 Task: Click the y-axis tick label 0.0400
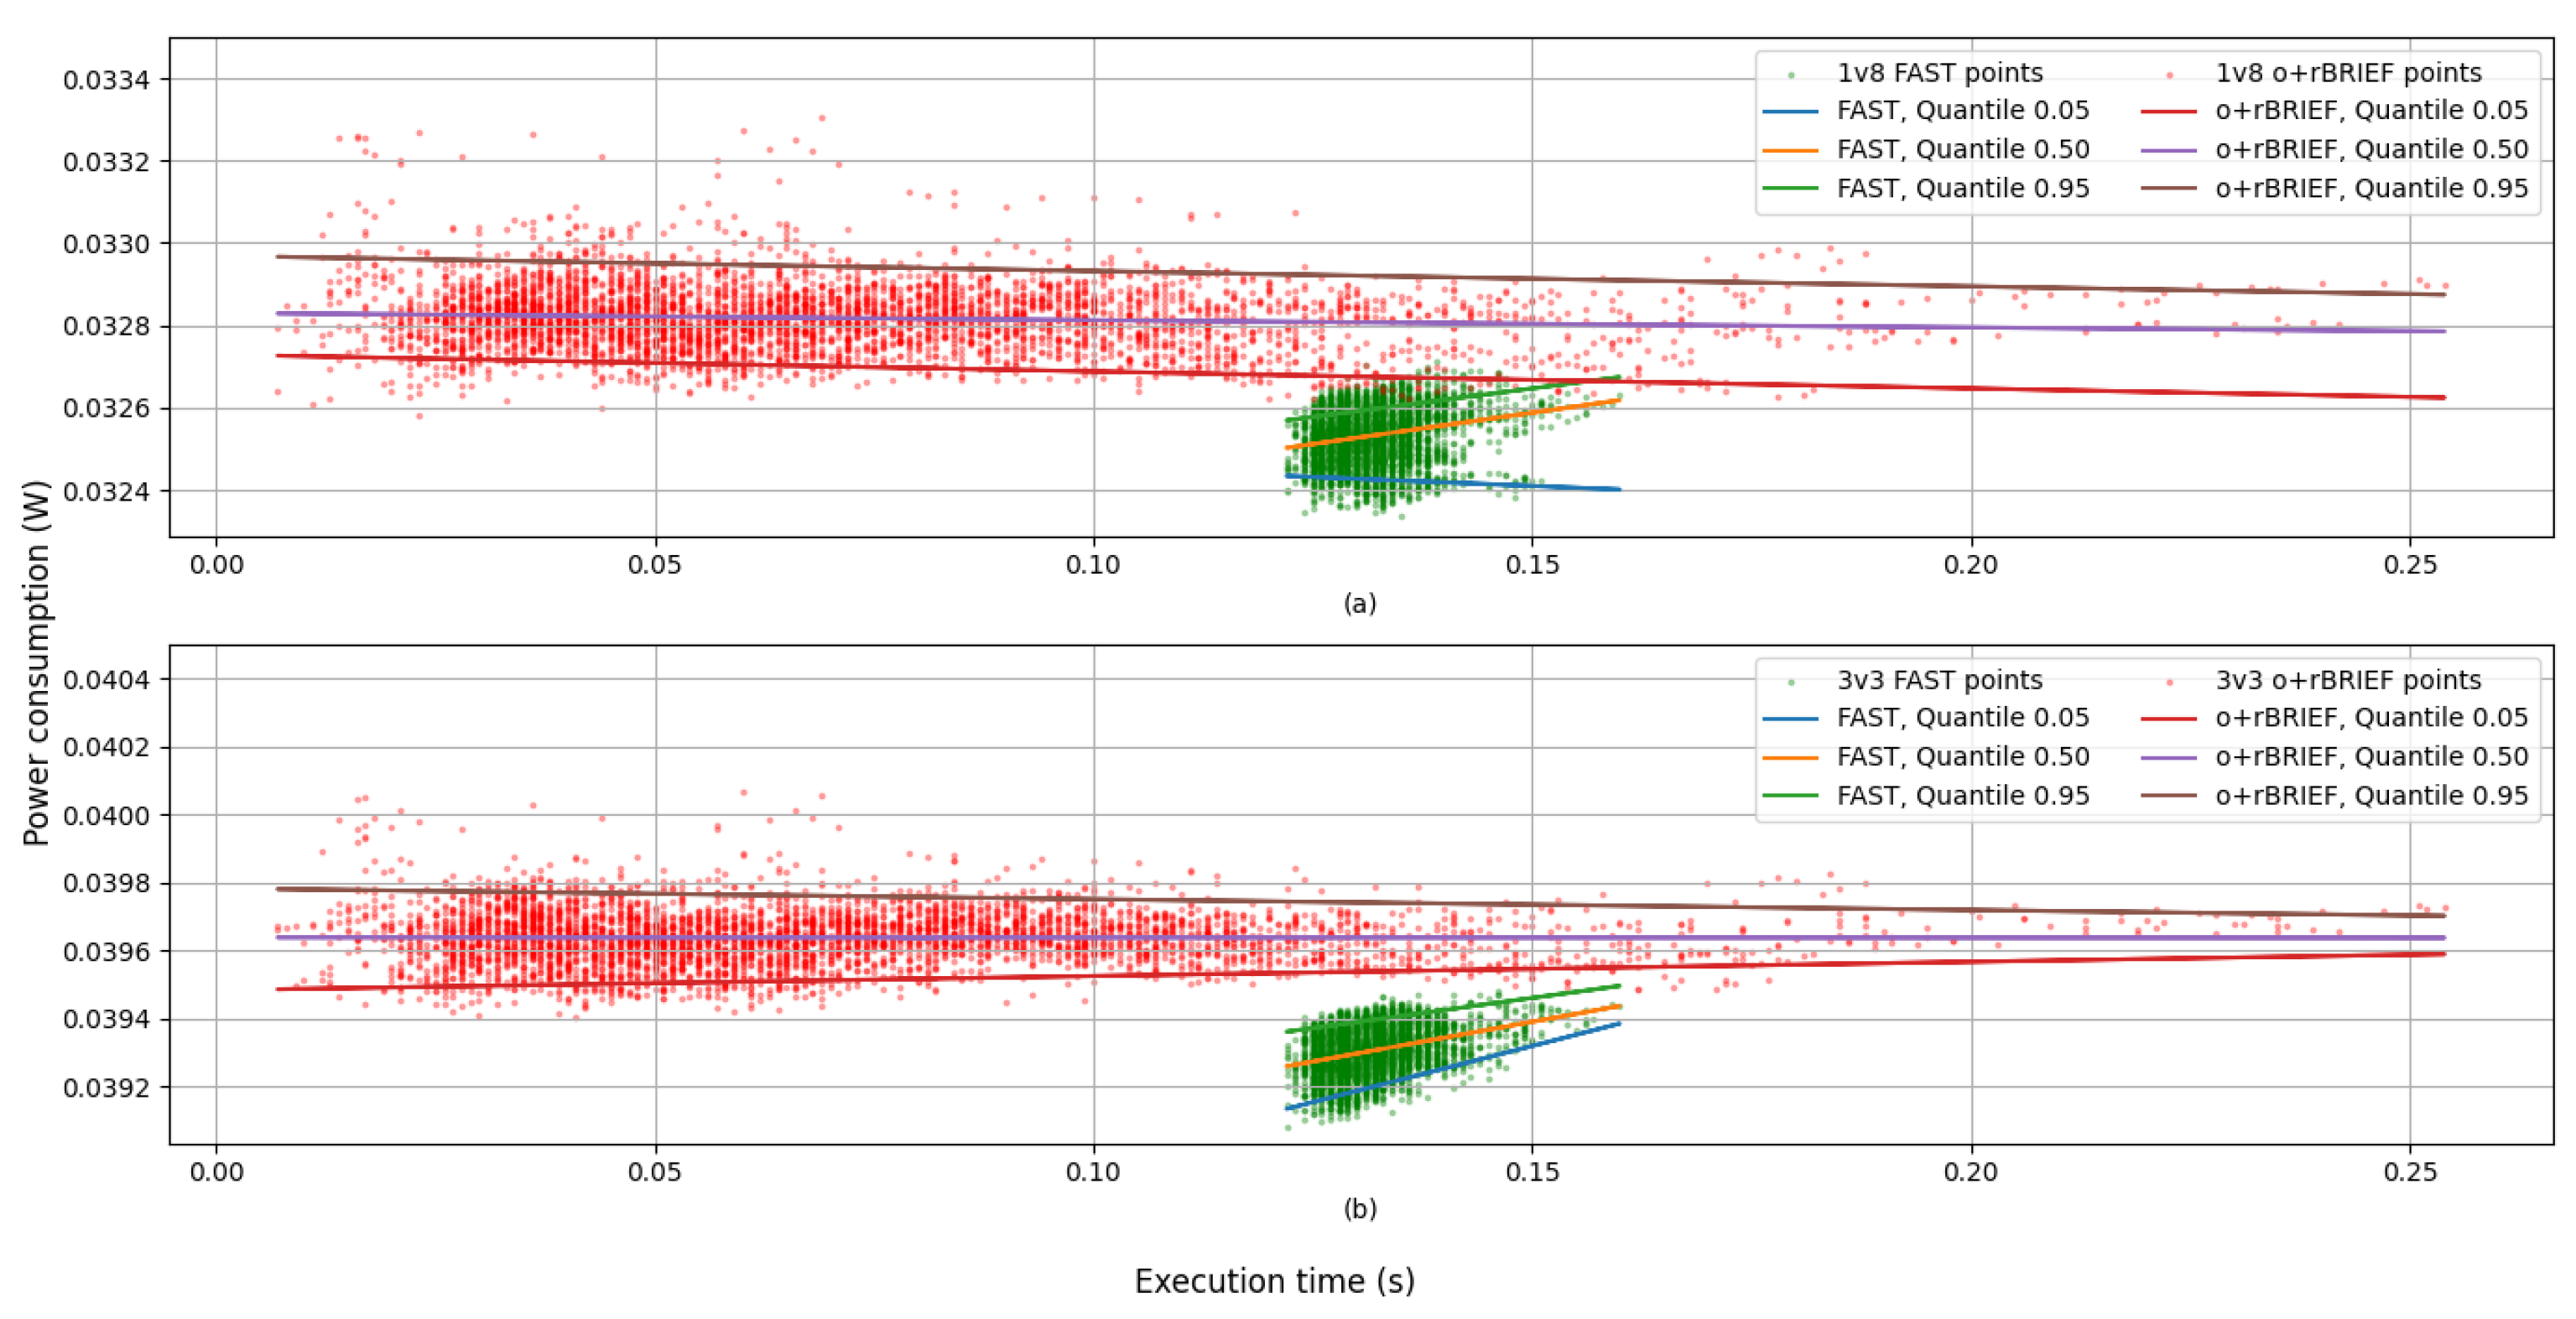point(107,816)
